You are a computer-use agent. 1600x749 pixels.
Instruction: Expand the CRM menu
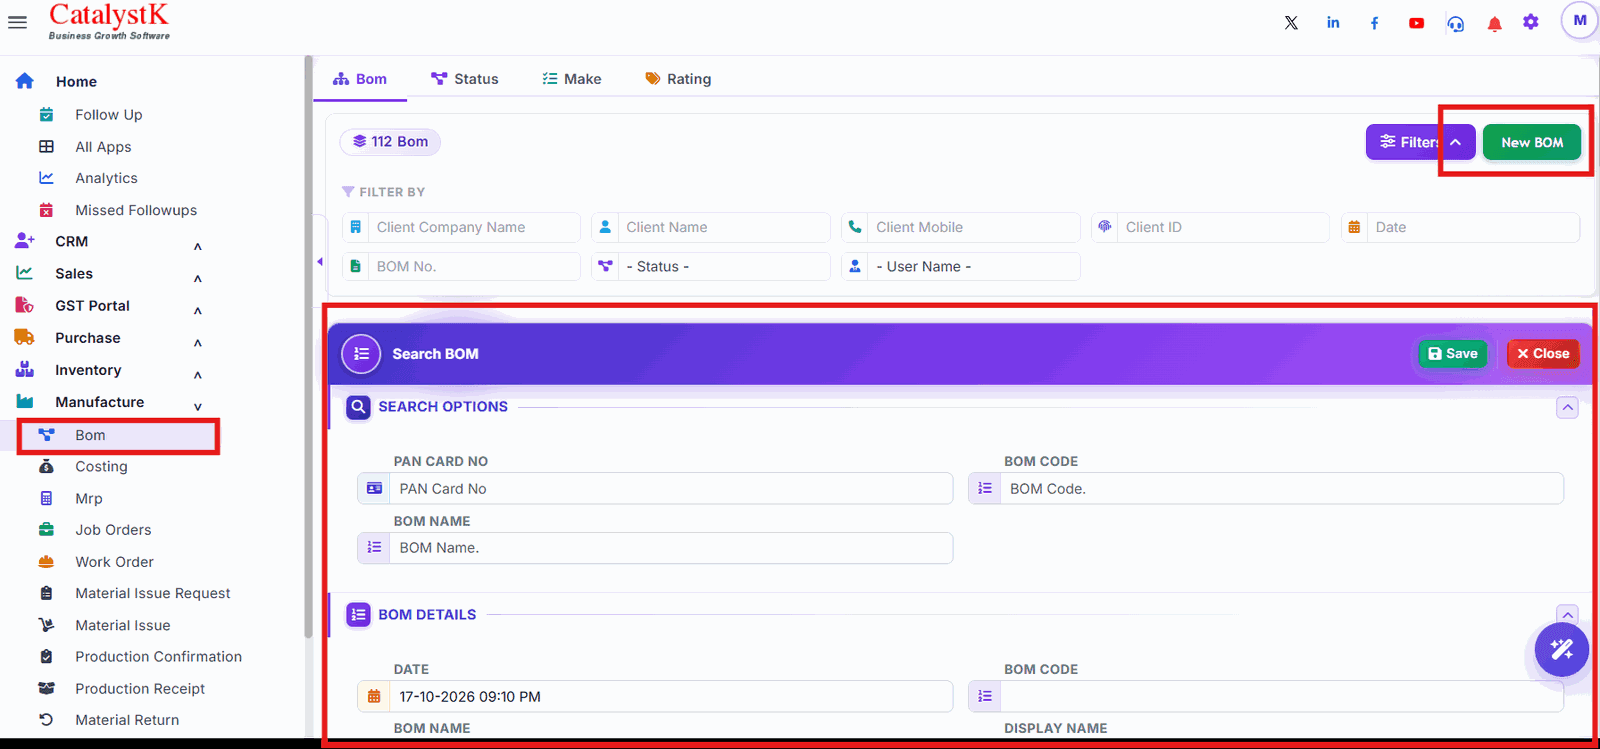198,246
